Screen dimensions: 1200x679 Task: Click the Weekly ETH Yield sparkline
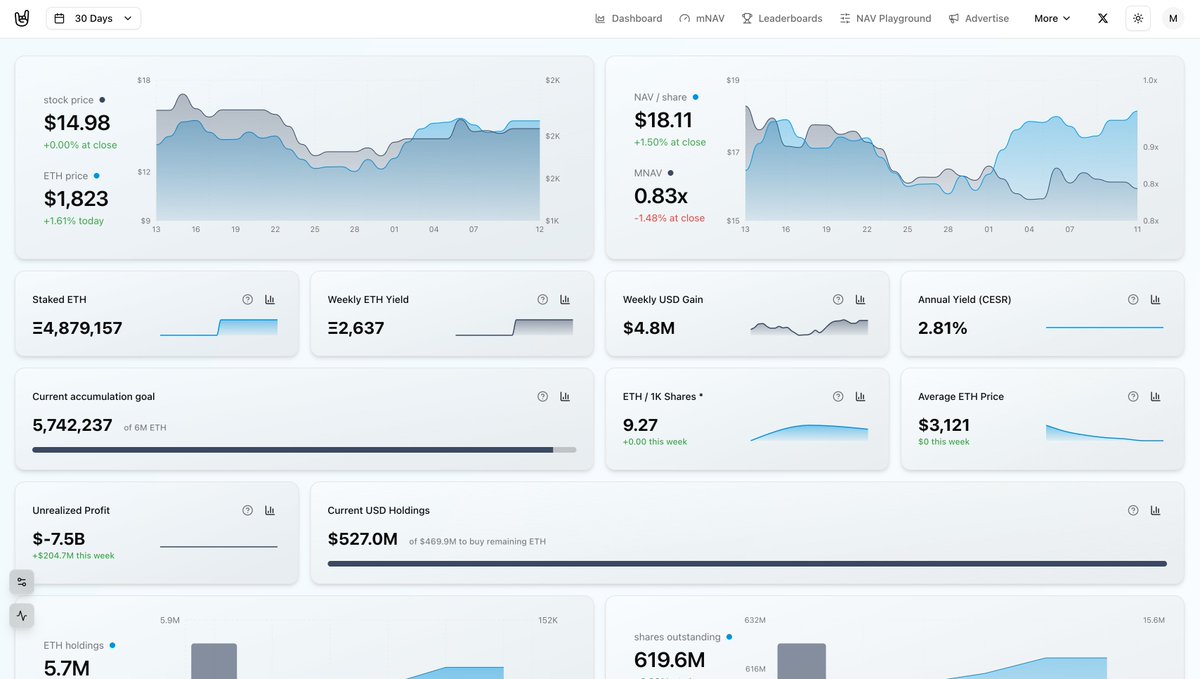(x=514, y=327)
